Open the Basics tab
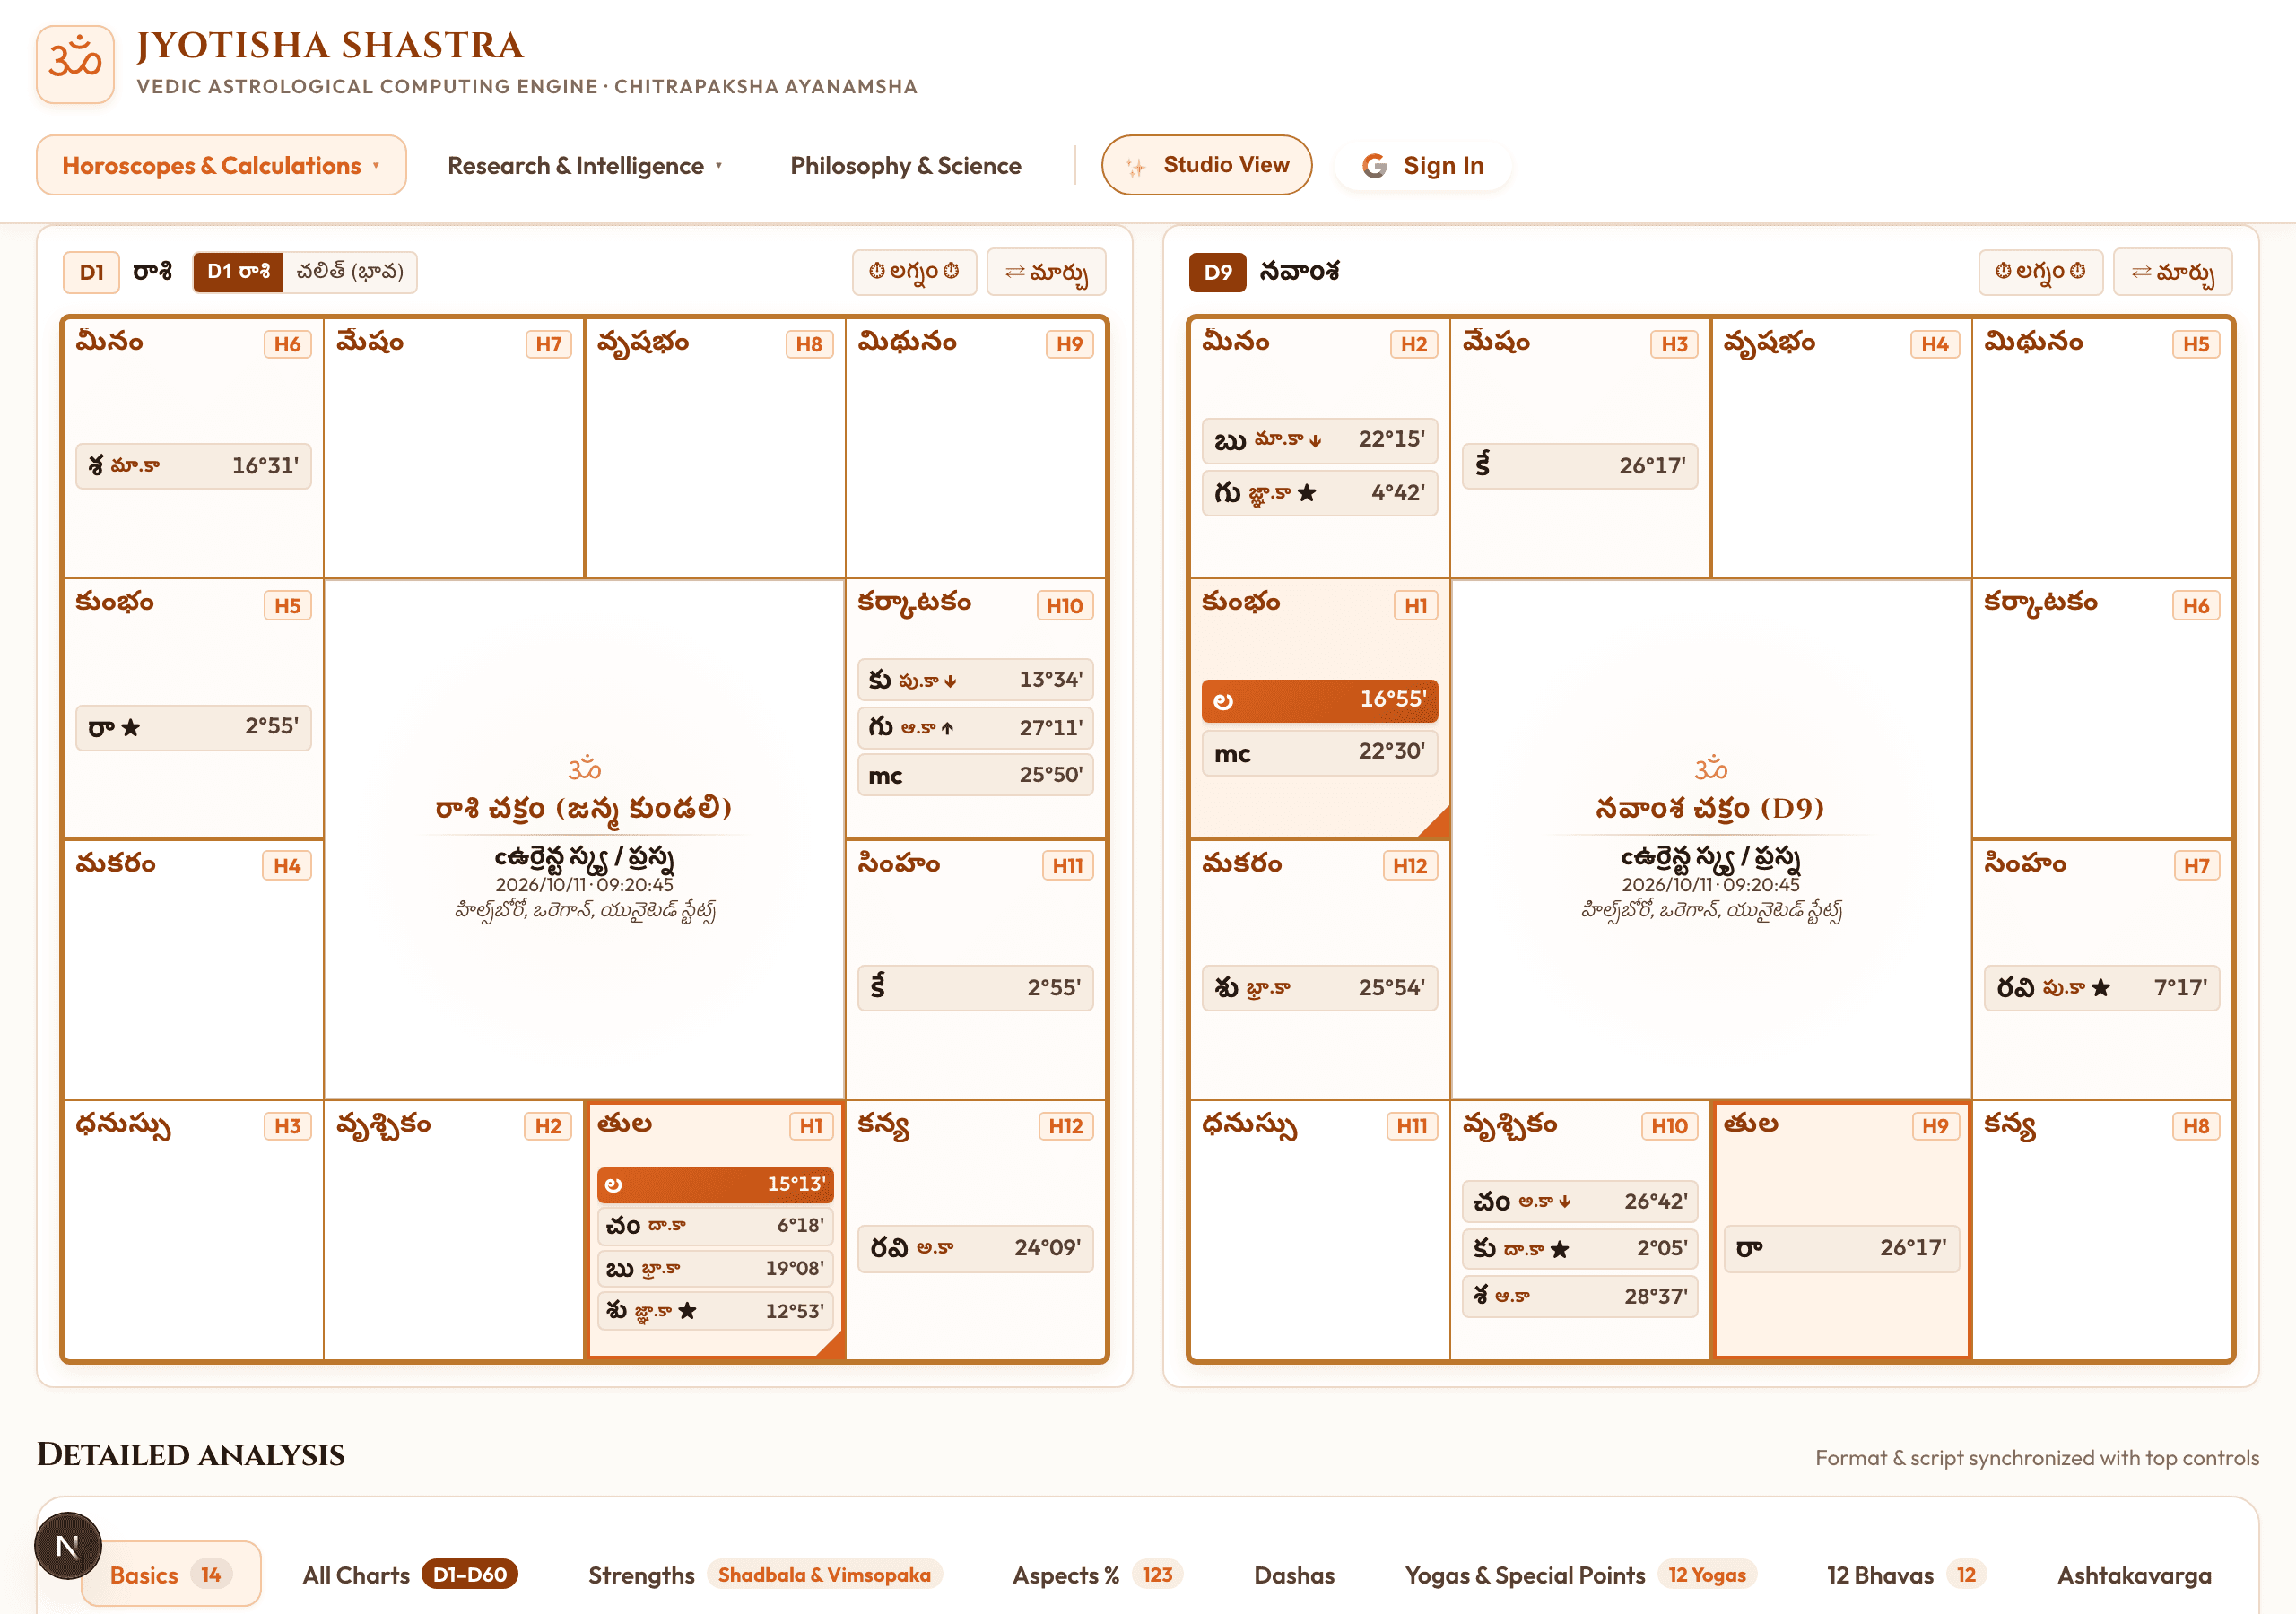The image size is (2296, 1614). click(171, 1575)
